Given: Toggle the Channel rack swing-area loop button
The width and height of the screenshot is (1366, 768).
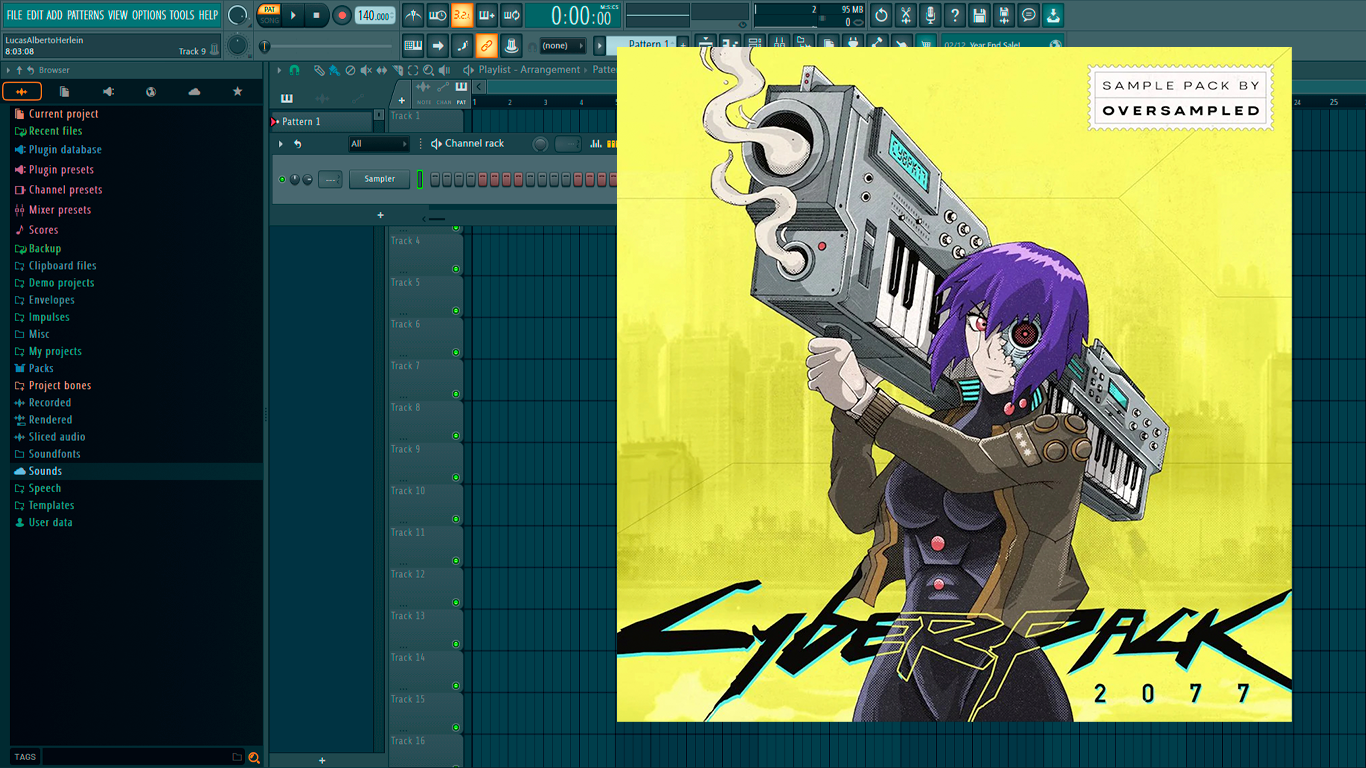Looking at the screenshot, I should 568,144.
